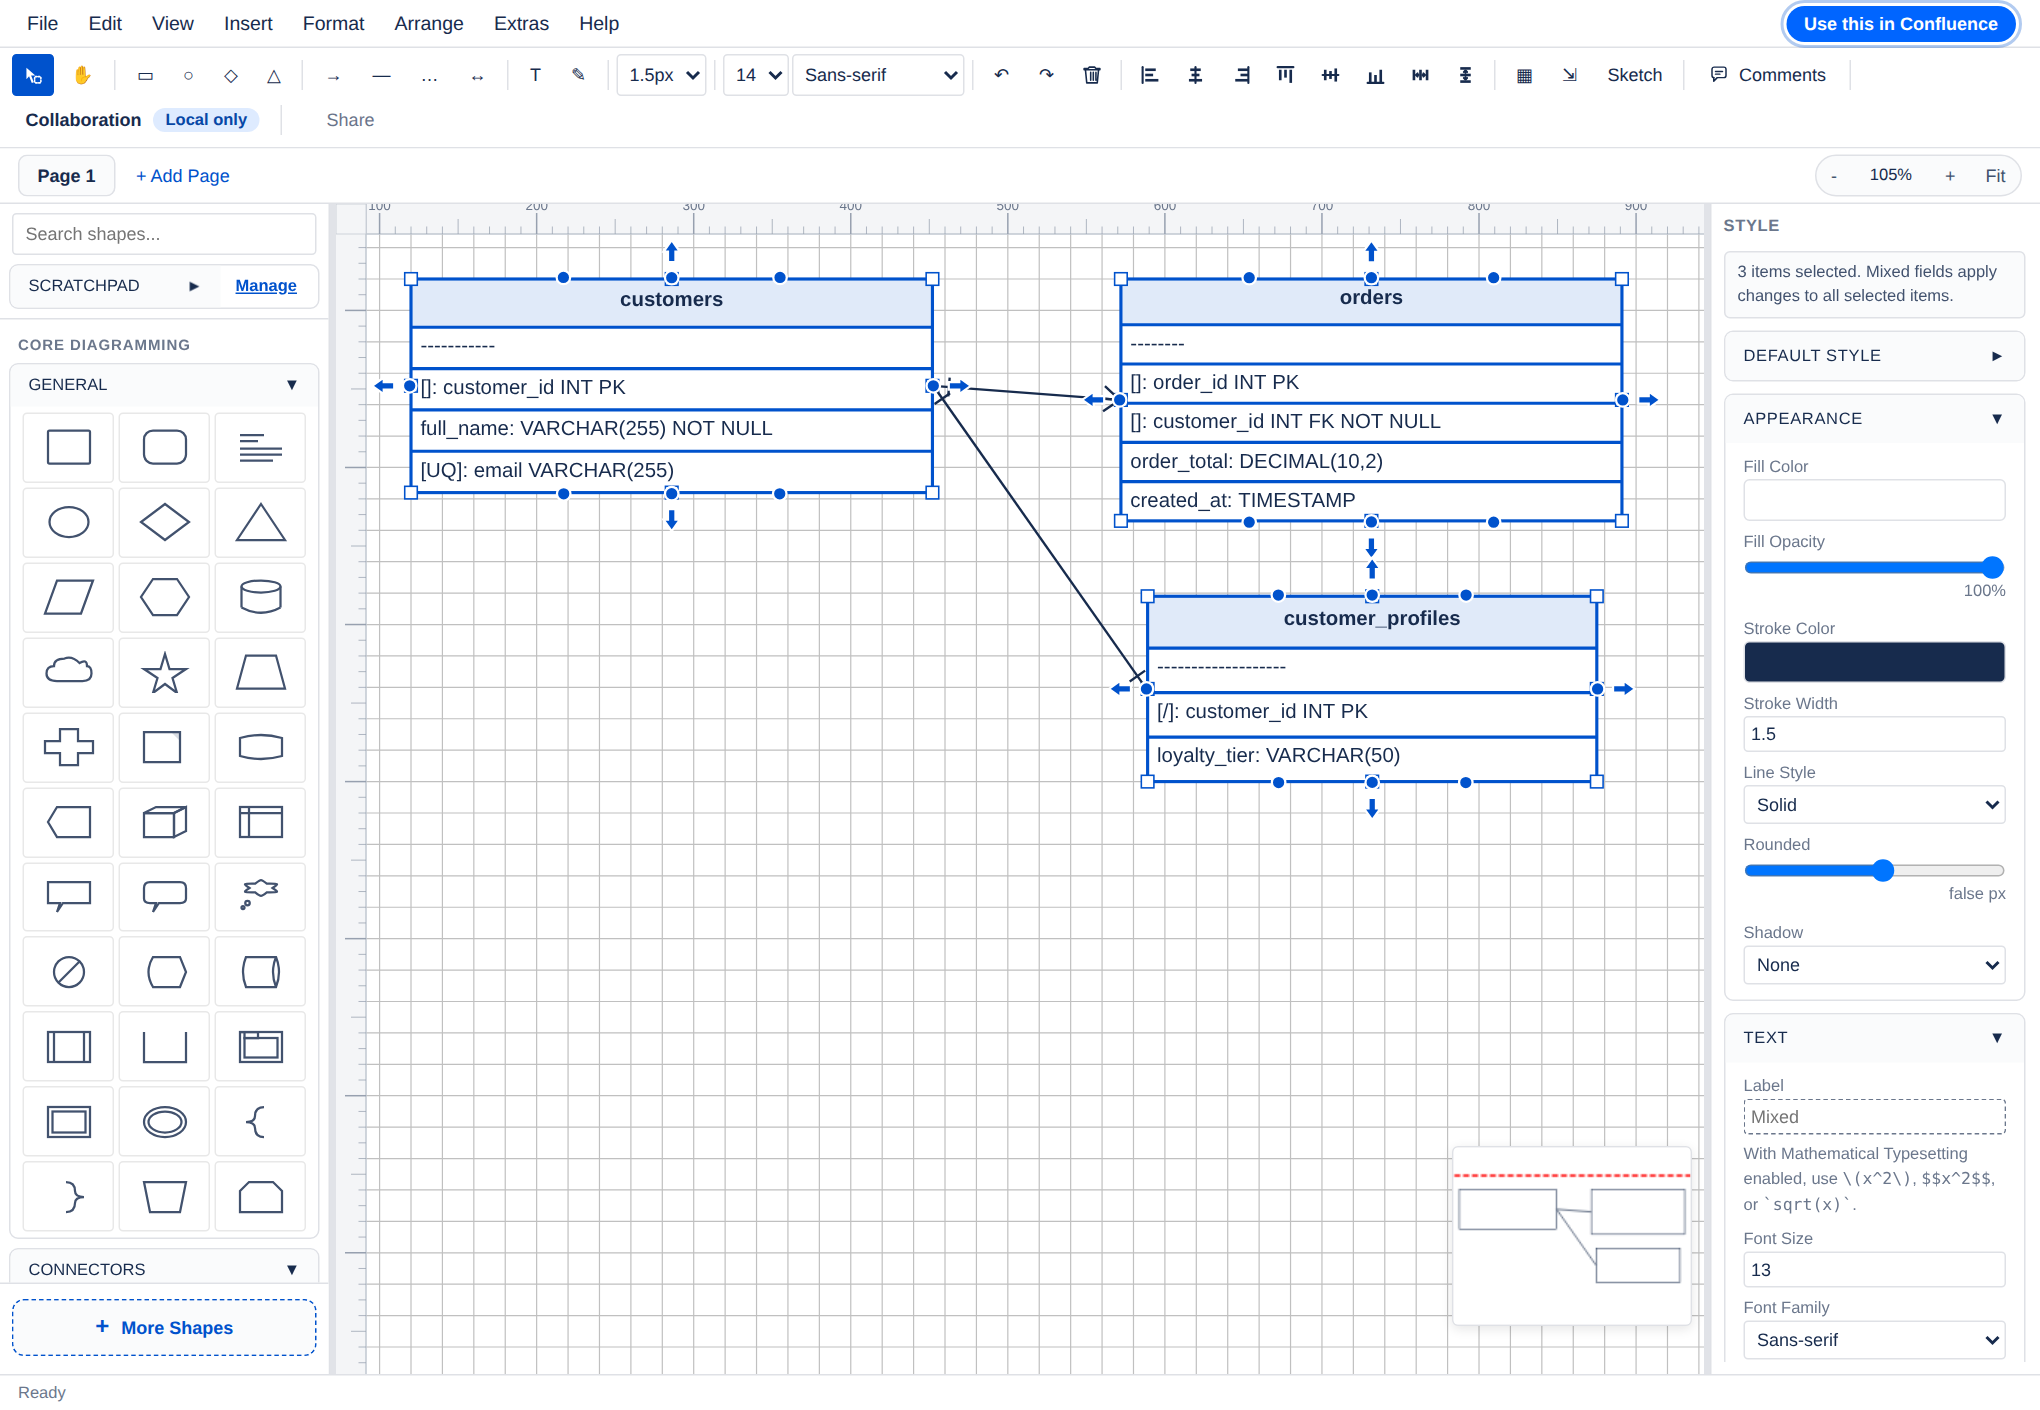Align selected shapes to the top
The image size is (2040, 1410).
coord(1285,75)
